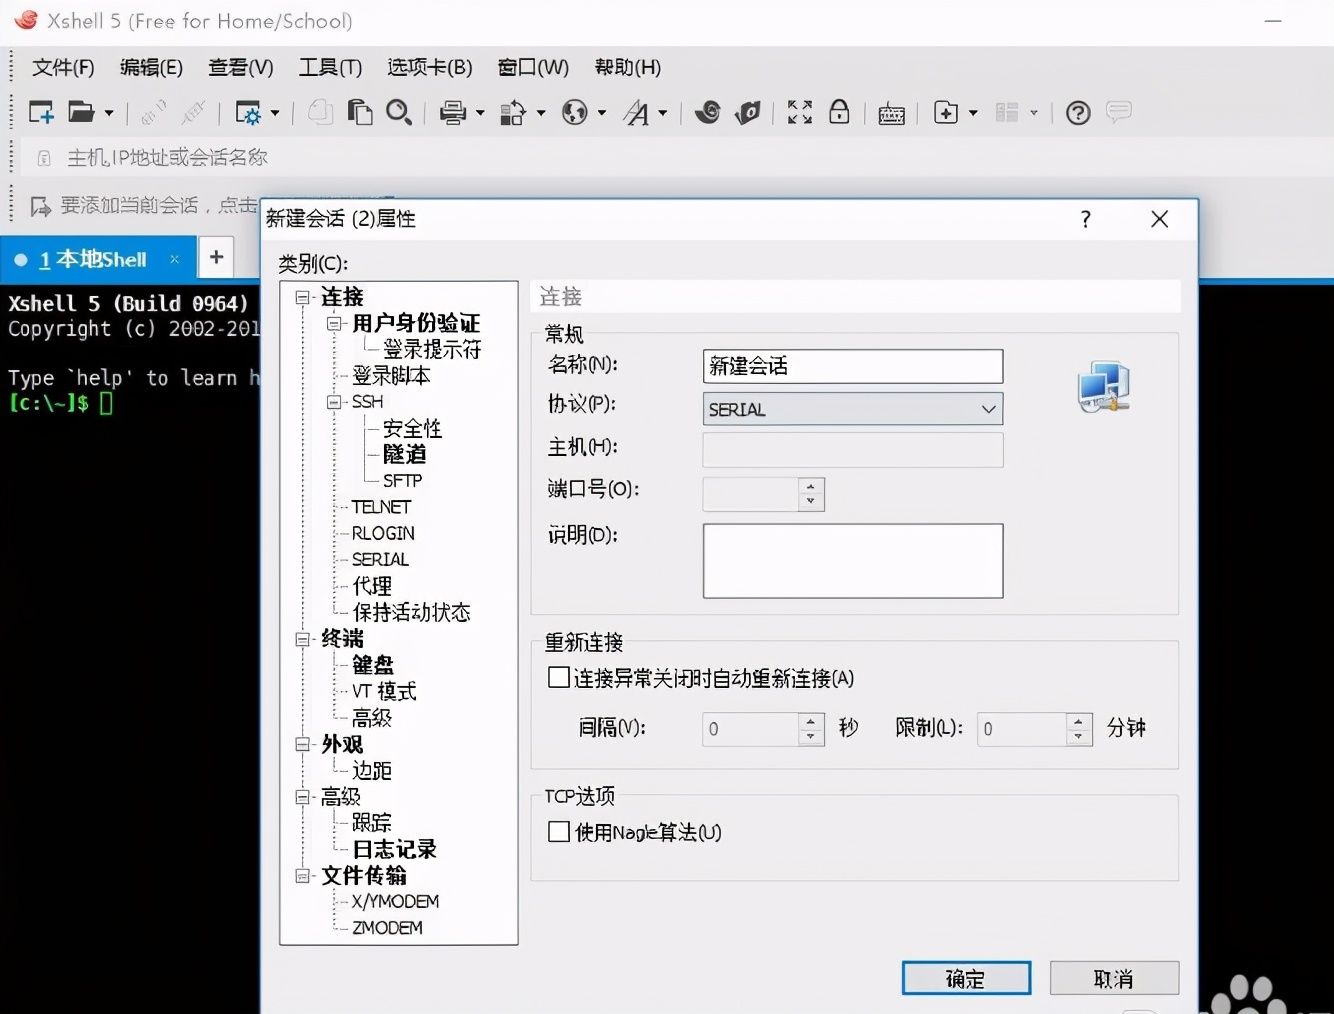This screenshot has height=1014, width=1334.
Task: Check the 使用Nagle算法 checkbox
Action: 559,832
